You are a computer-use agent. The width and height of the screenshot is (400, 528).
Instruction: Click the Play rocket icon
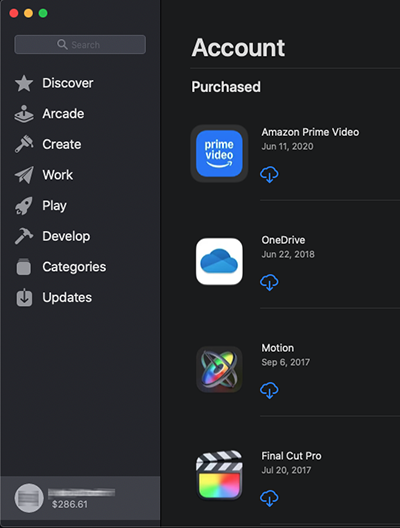(24, 205)
